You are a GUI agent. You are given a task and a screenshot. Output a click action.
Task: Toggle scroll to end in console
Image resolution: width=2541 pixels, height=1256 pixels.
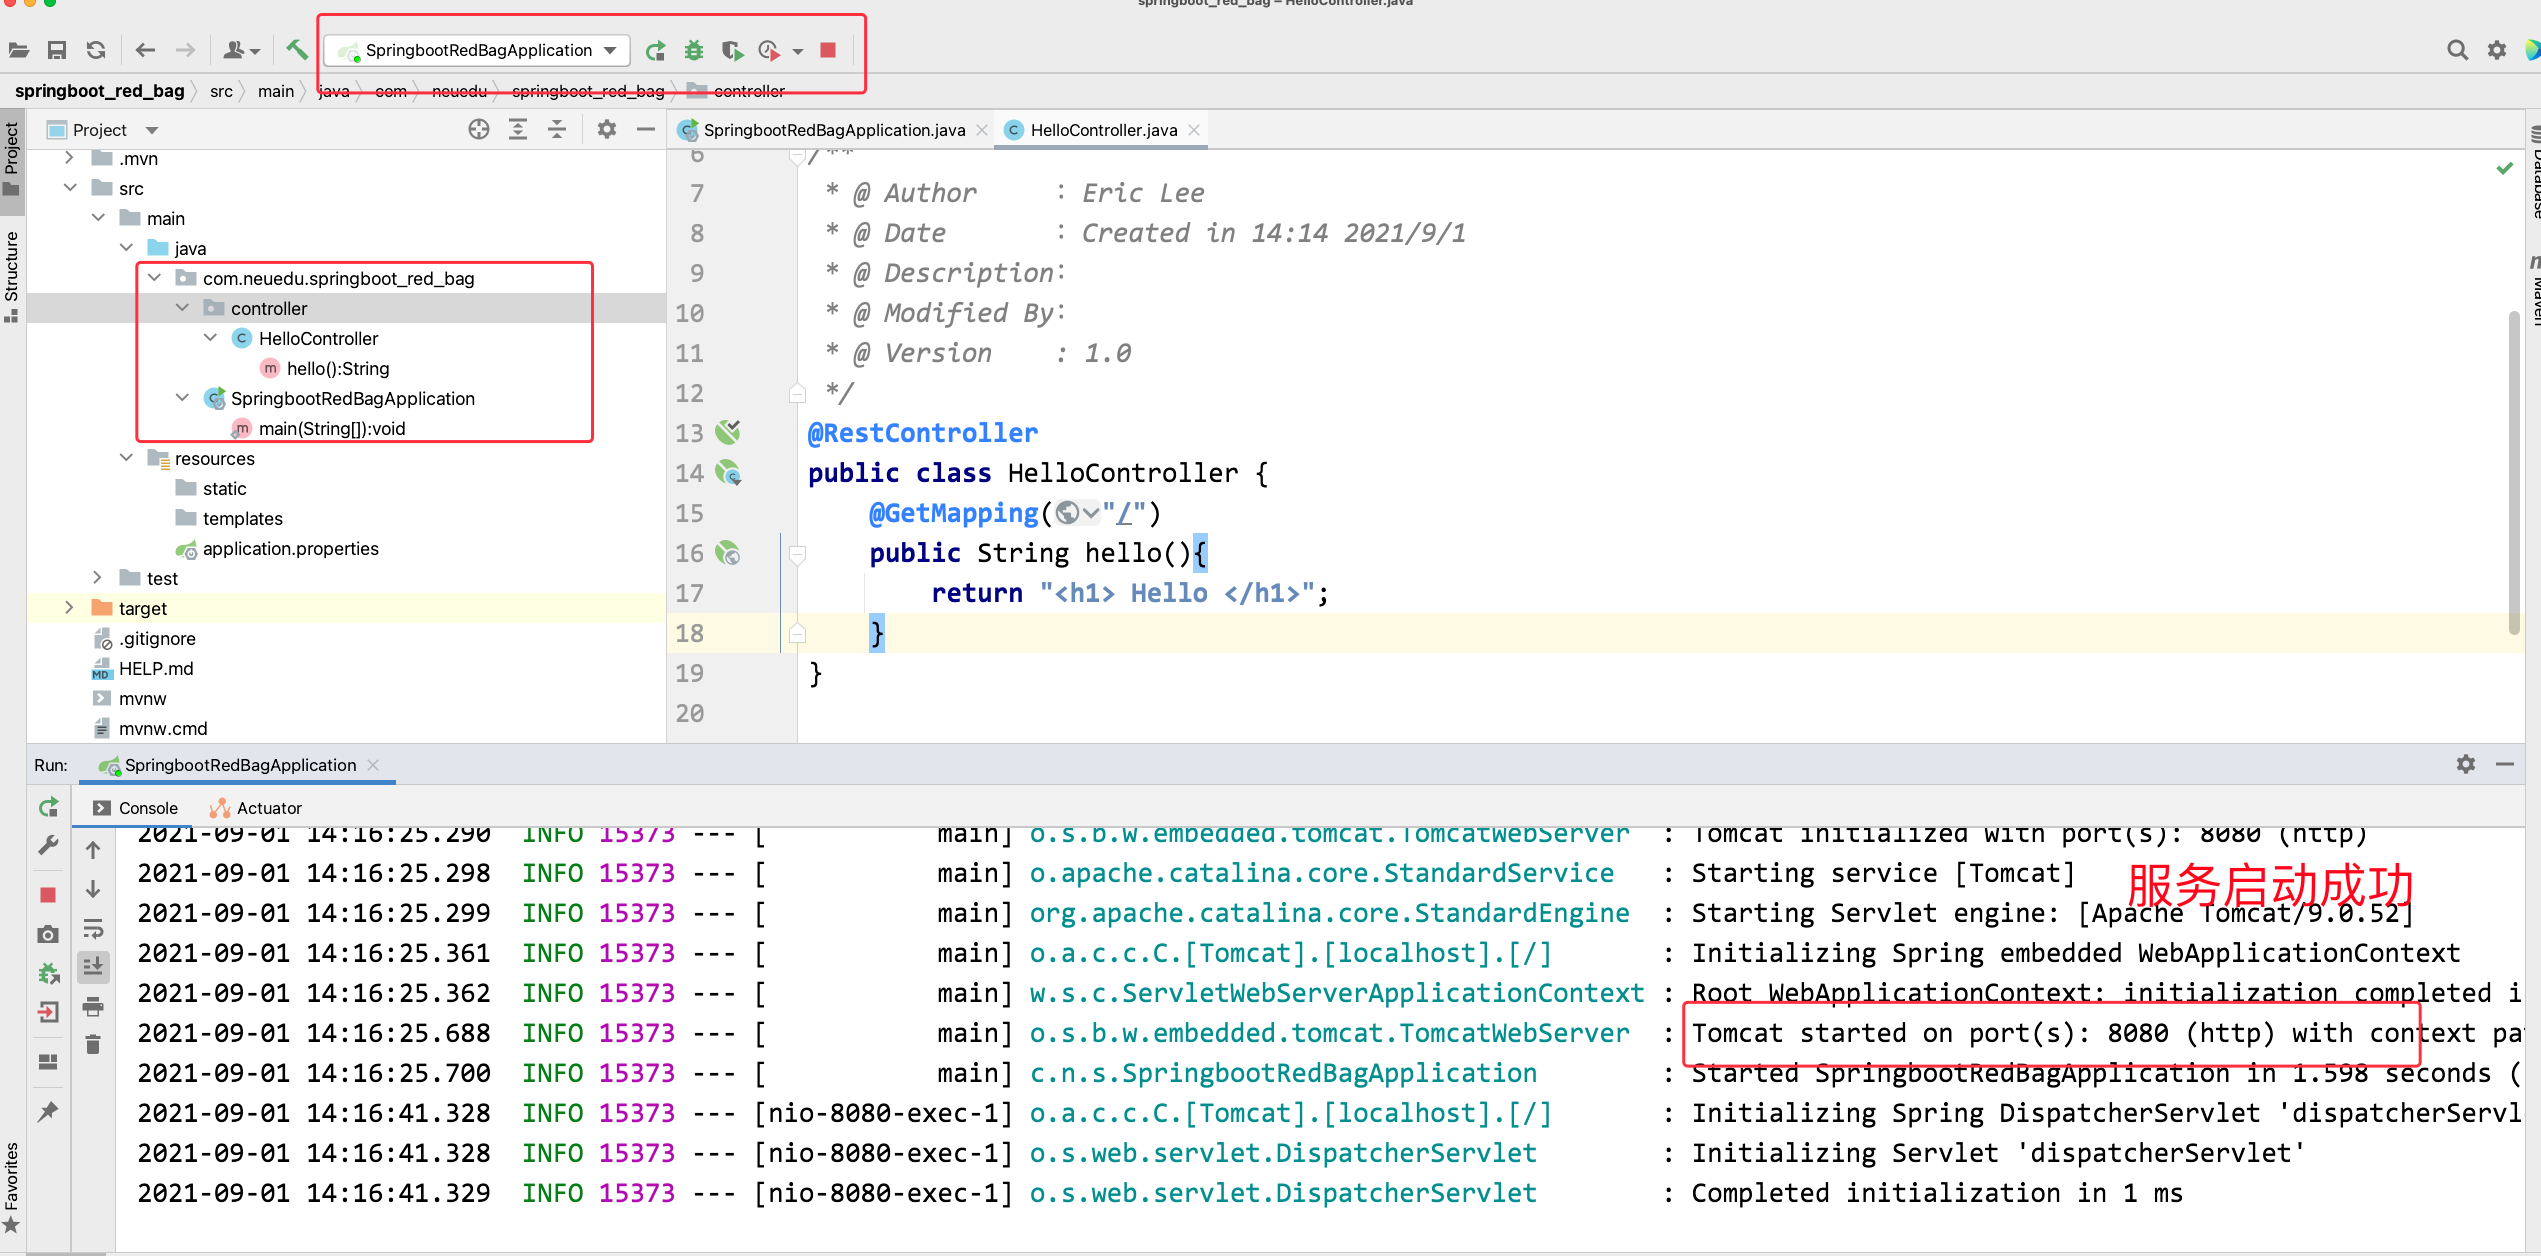(x=93, y=967)
